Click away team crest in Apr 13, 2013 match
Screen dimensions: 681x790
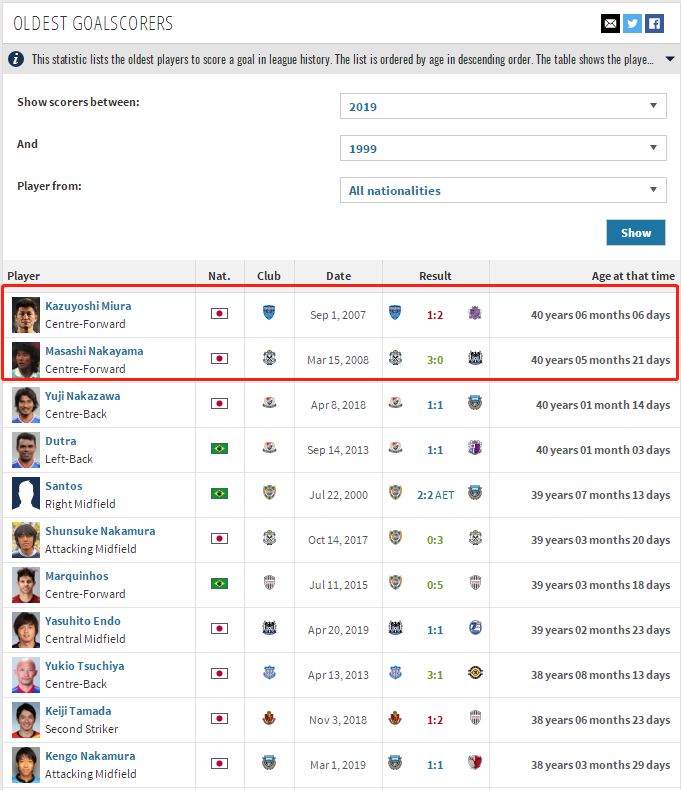(475, 673)
